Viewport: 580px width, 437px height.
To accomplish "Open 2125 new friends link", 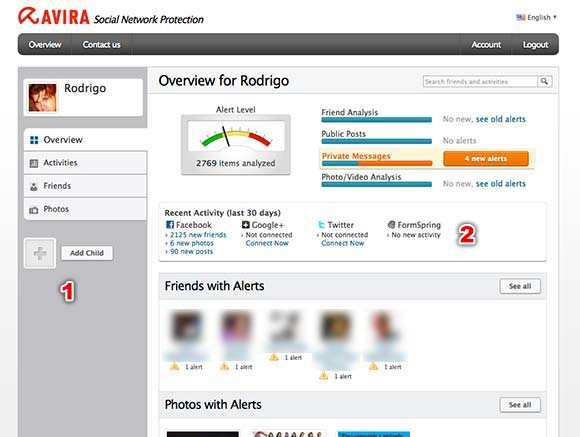I will point(198,235).
